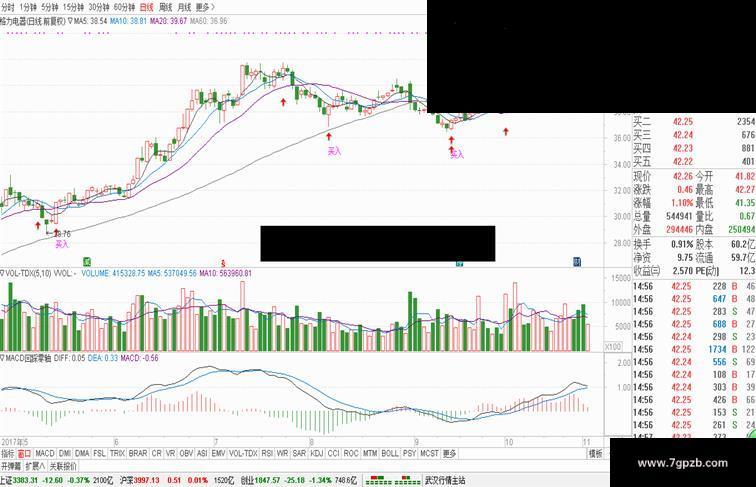Choose DMI indicator
The width and height of the screenshot is (756, 487).
coord(65,454)
